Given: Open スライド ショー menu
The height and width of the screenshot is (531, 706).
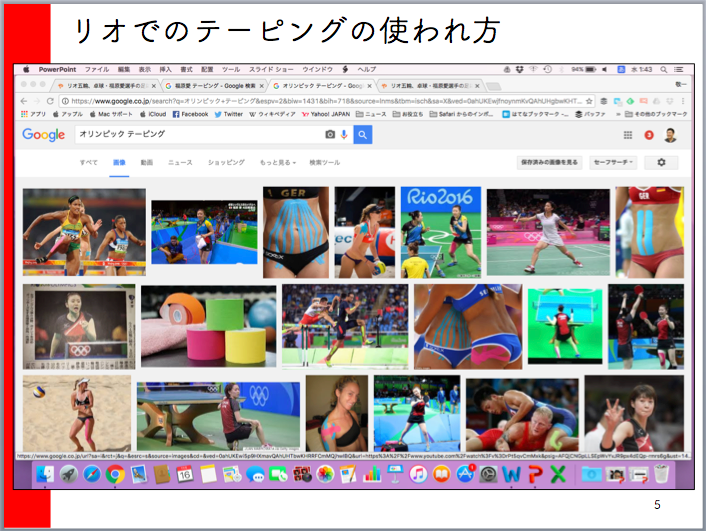Looking at the screenshot, I should 271,69.
